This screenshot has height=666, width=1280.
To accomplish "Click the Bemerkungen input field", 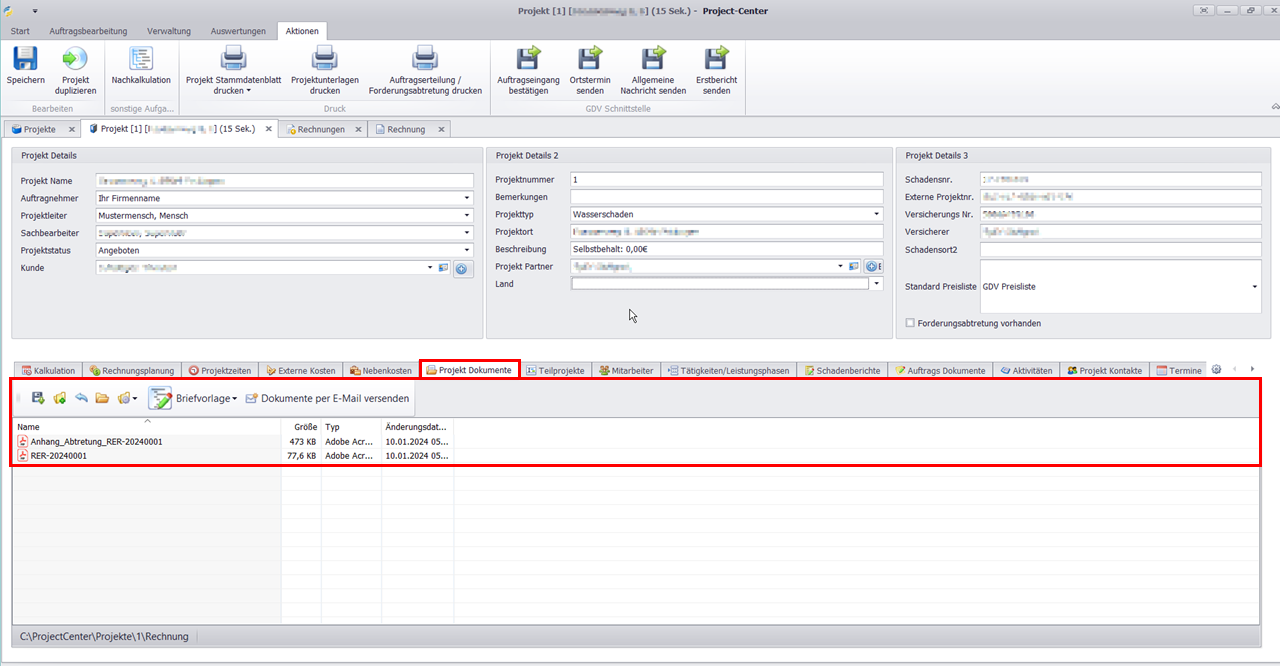I will pyautogui.click(x=726, y=197).
